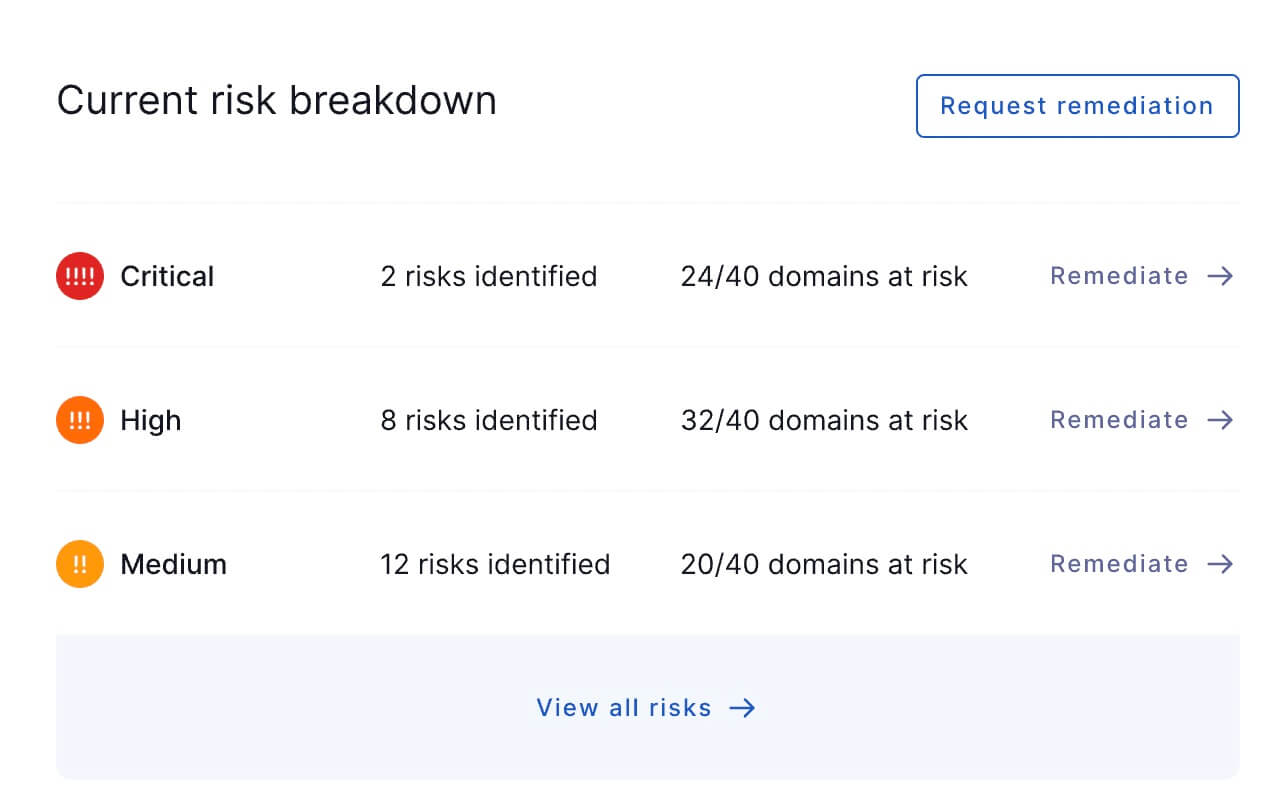Select the High severity label

click(x=151, y=420)
